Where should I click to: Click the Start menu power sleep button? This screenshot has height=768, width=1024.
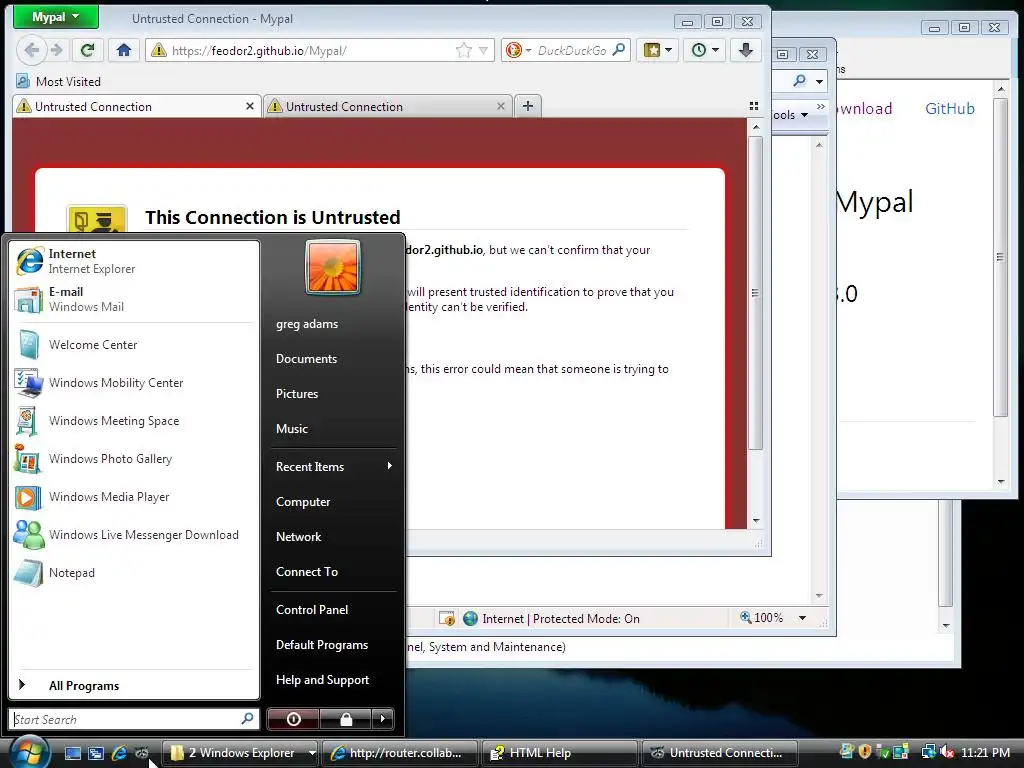coord(294,719)
